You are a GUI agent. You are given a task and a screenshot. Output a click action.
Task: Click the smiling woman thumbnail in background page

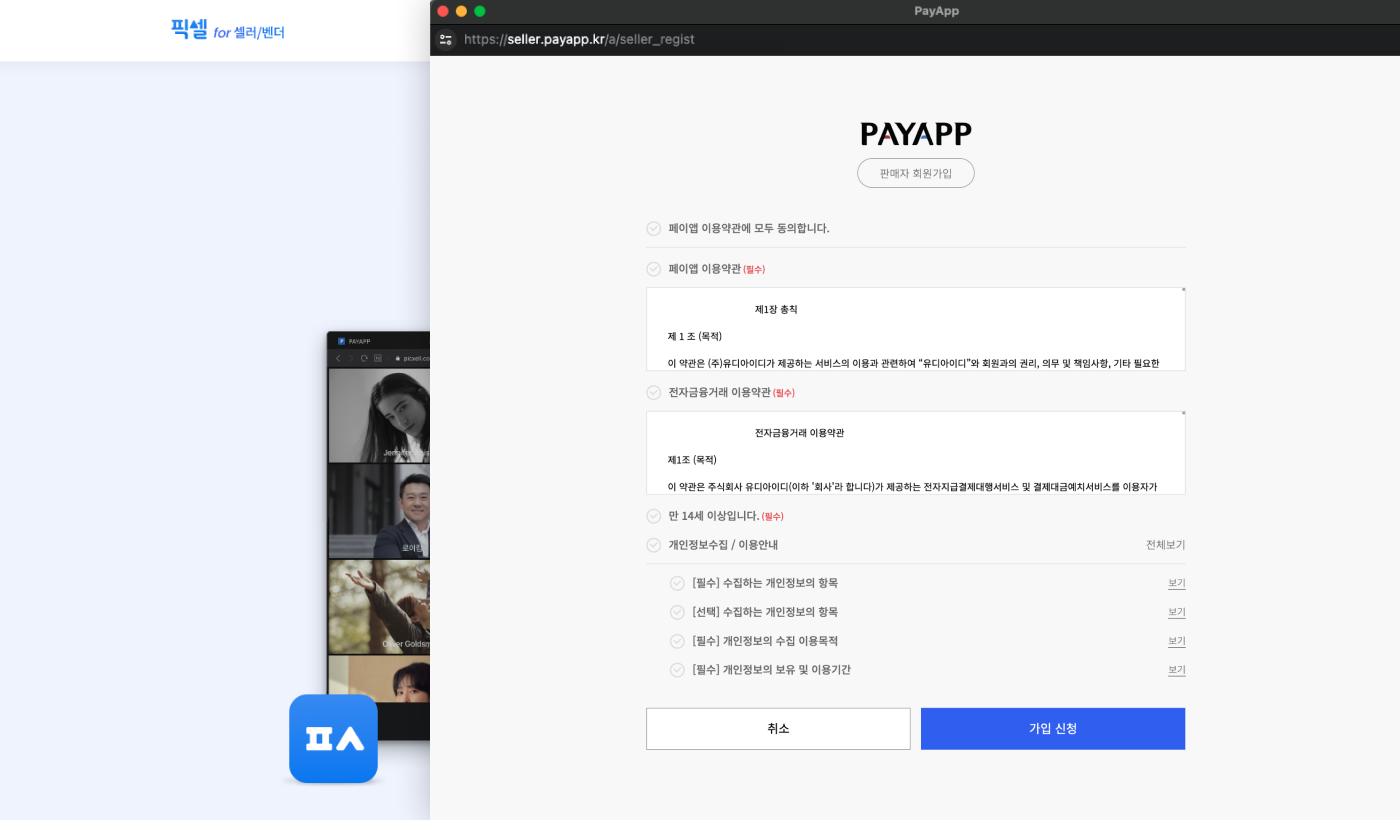point(380,415)
